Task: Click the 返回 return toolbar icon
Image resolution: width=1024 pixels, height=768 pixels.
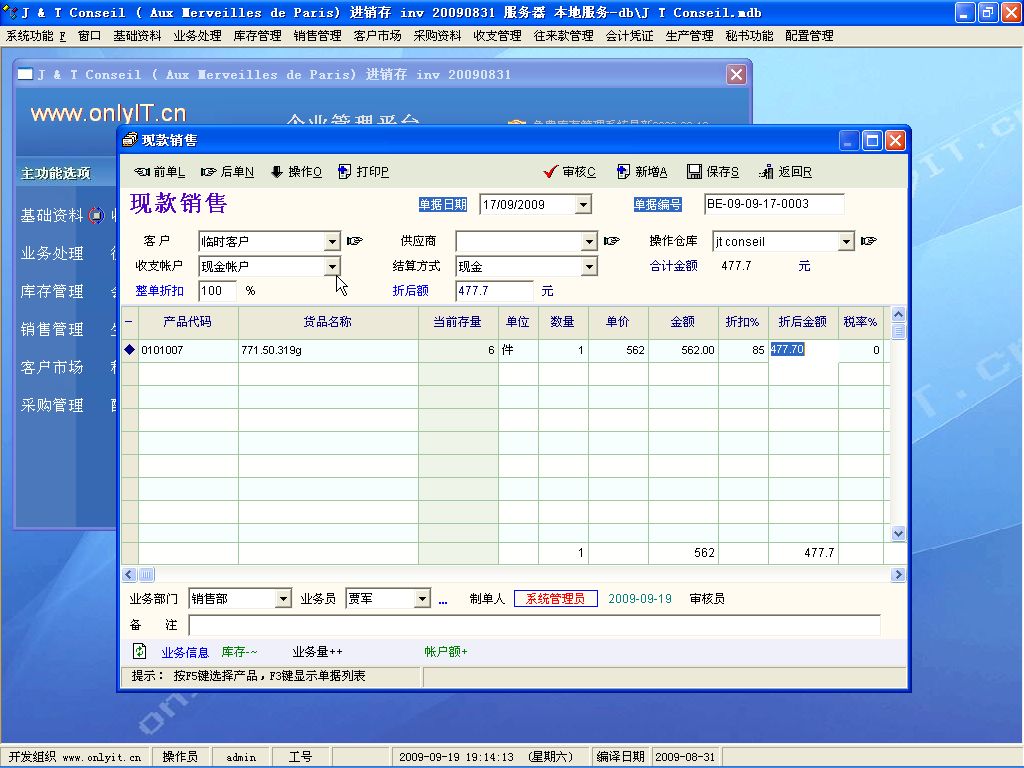Action: [766, 172]
